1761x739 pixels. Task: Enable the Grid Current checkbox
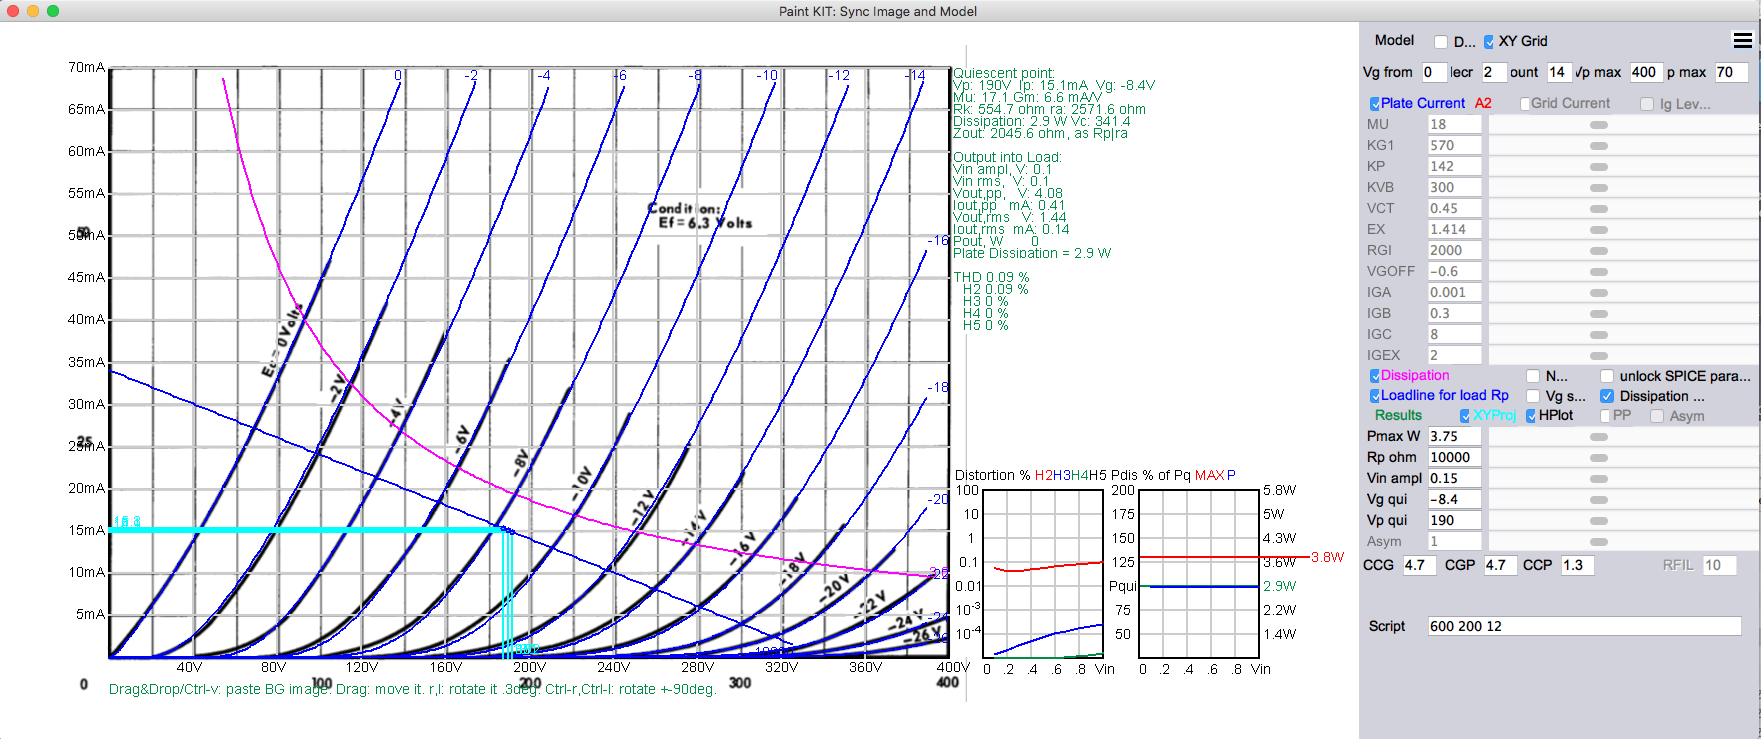(1525, 104)
